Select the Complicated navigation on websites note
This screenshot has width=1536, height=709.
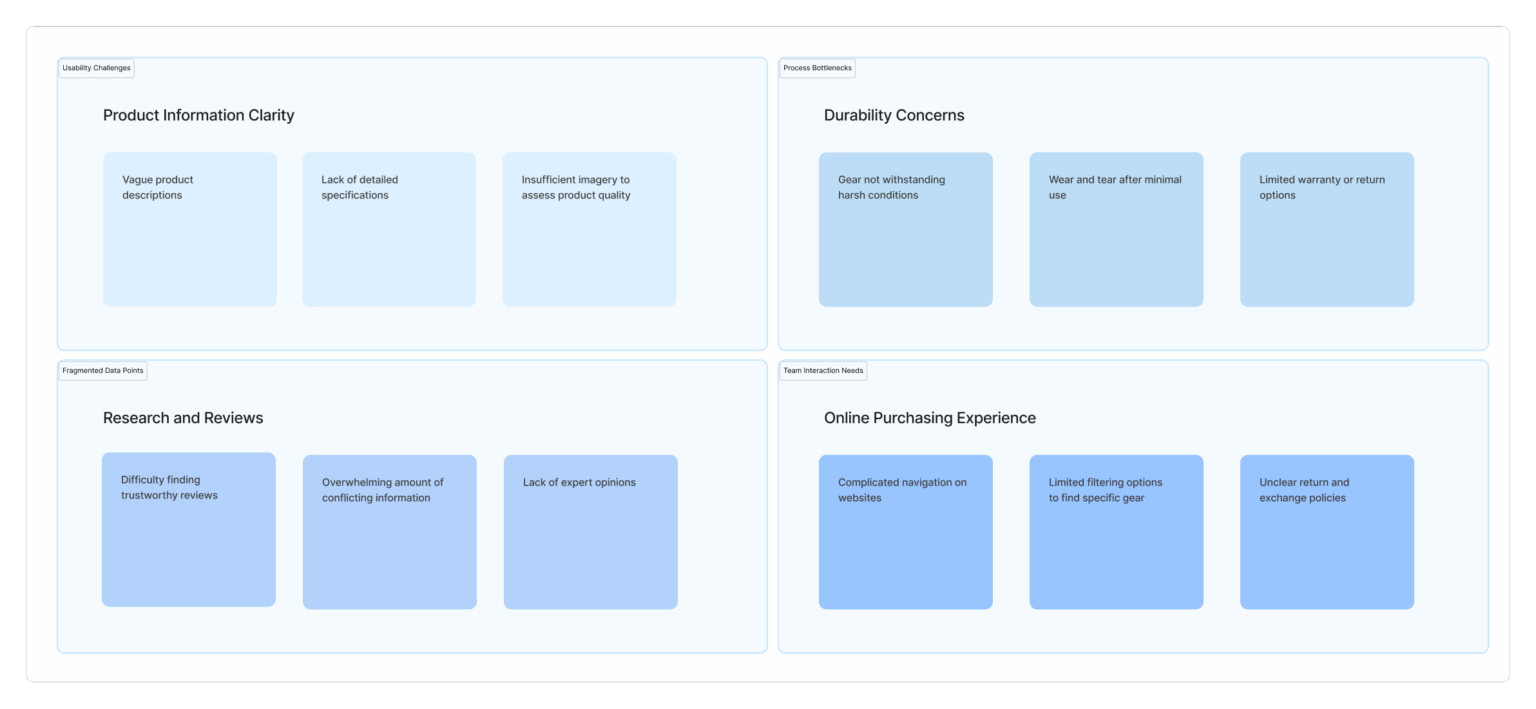906,532
